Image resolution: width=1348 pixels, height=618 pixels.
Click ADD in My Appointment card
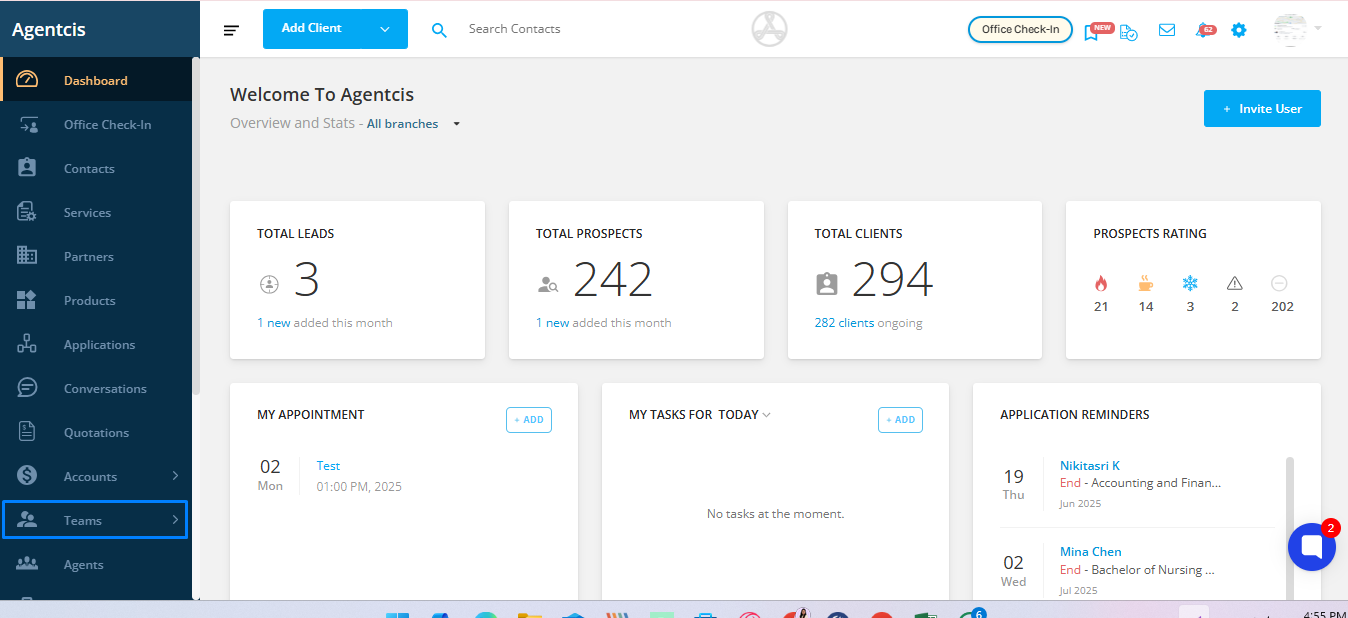(529, 420)
